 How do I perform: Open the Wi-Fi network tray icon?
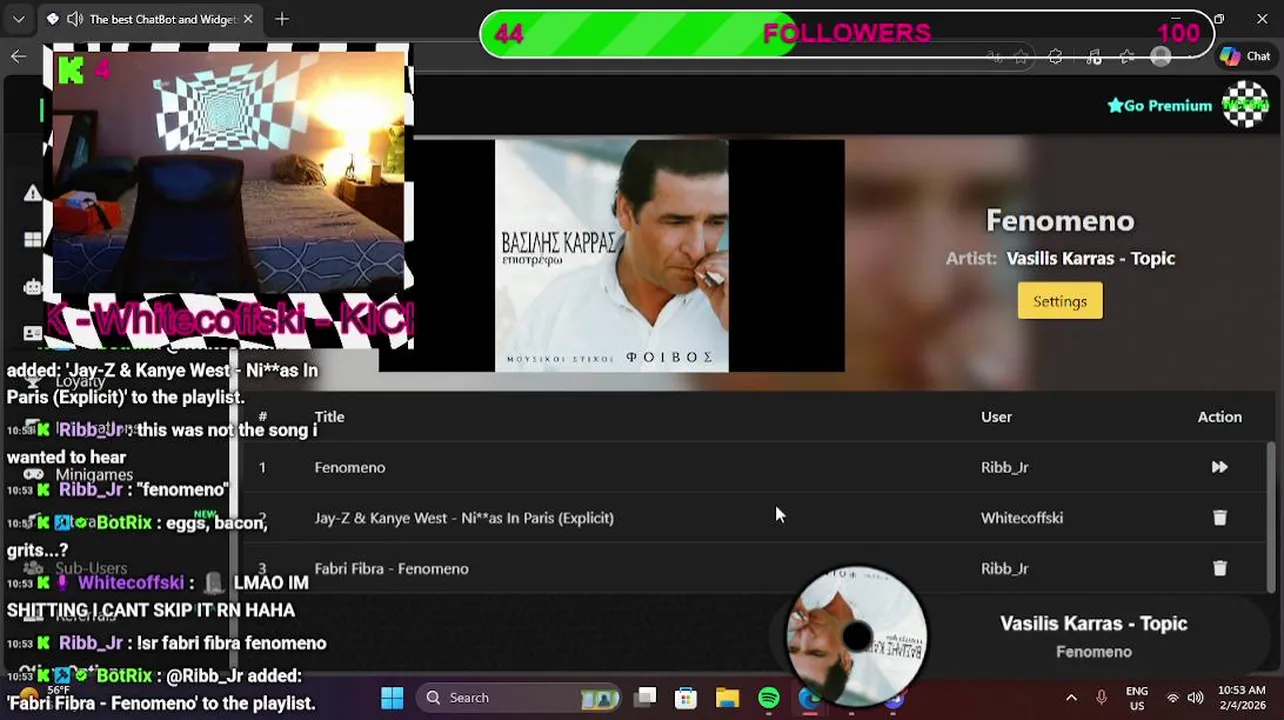coord(1173,697)
